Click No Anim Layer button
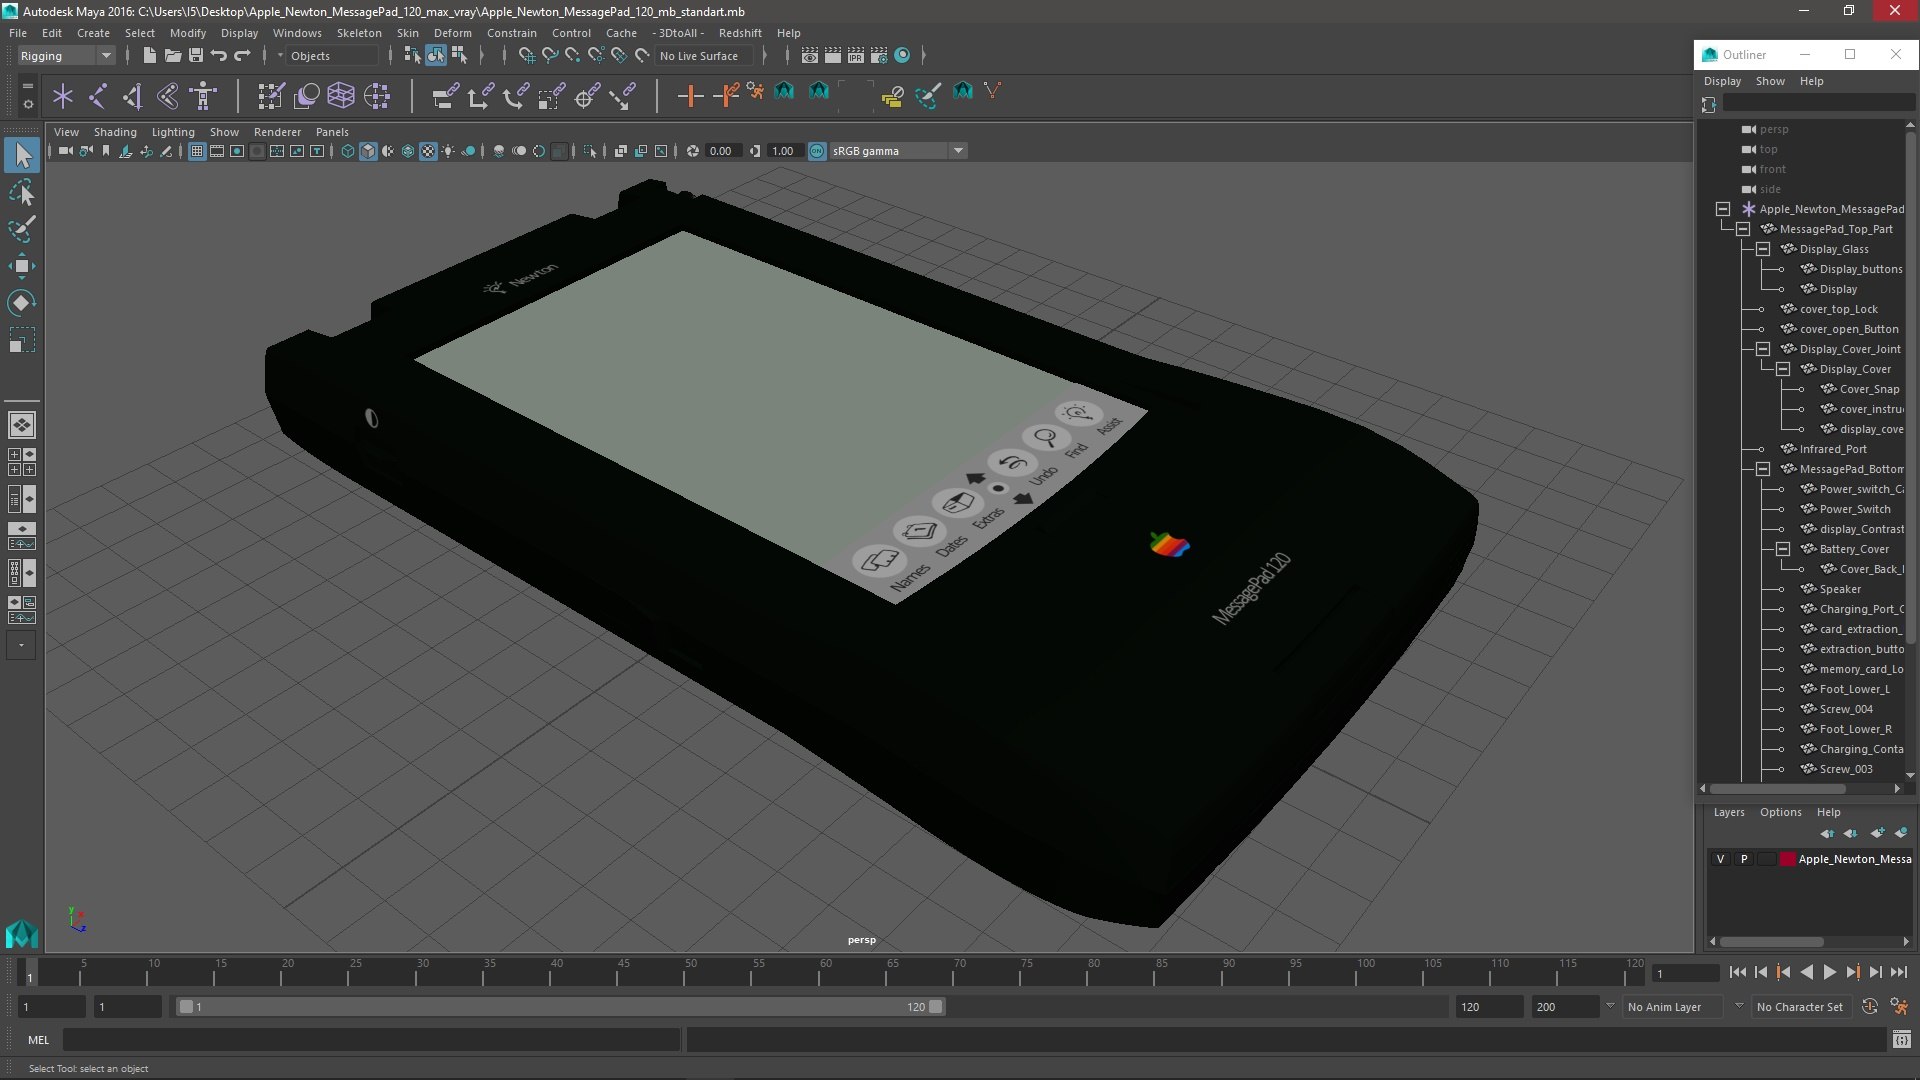Image resolution: width=1920 pixels, height=1080 pixels. pyautogui.click(x=1664, y=1007)
